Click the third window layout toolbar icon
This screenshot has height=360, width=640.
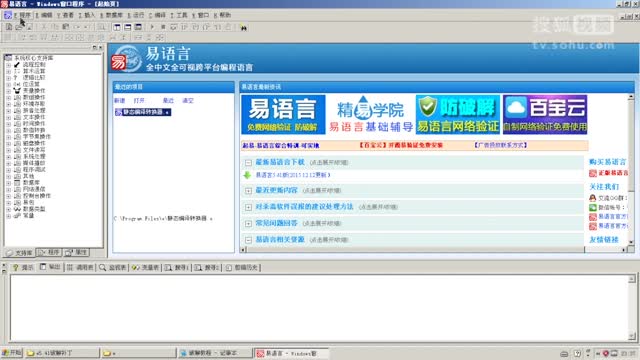(x=138, y=27)
